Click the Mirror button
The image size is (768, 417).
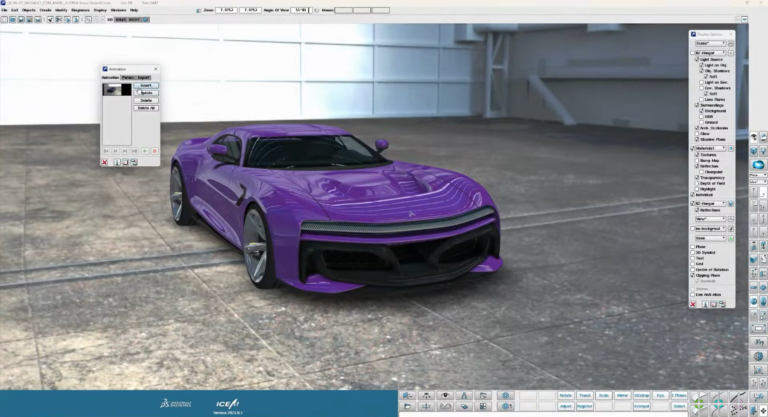(x=622, y=395)
